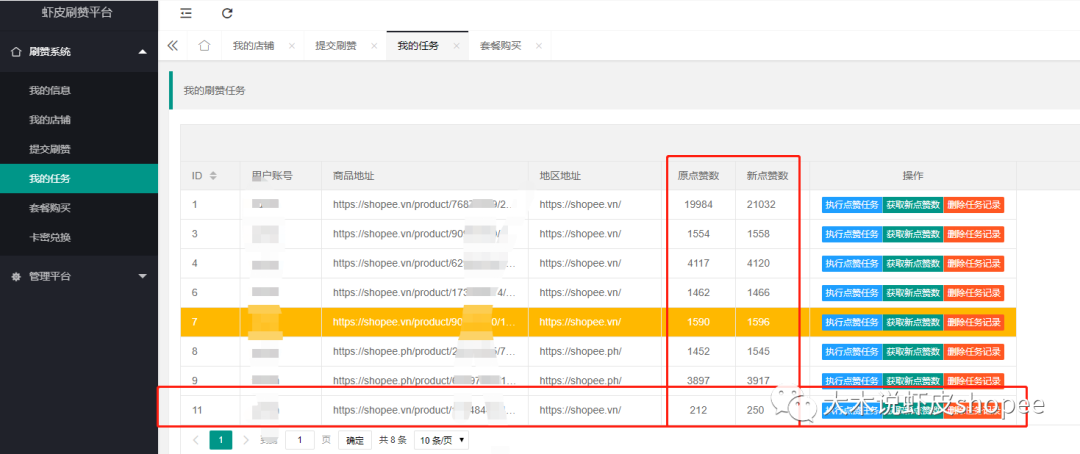Switch to the 我的店铺 tab
The width and height of the screenshot is (1080, 454).
(x=253, y=46)
